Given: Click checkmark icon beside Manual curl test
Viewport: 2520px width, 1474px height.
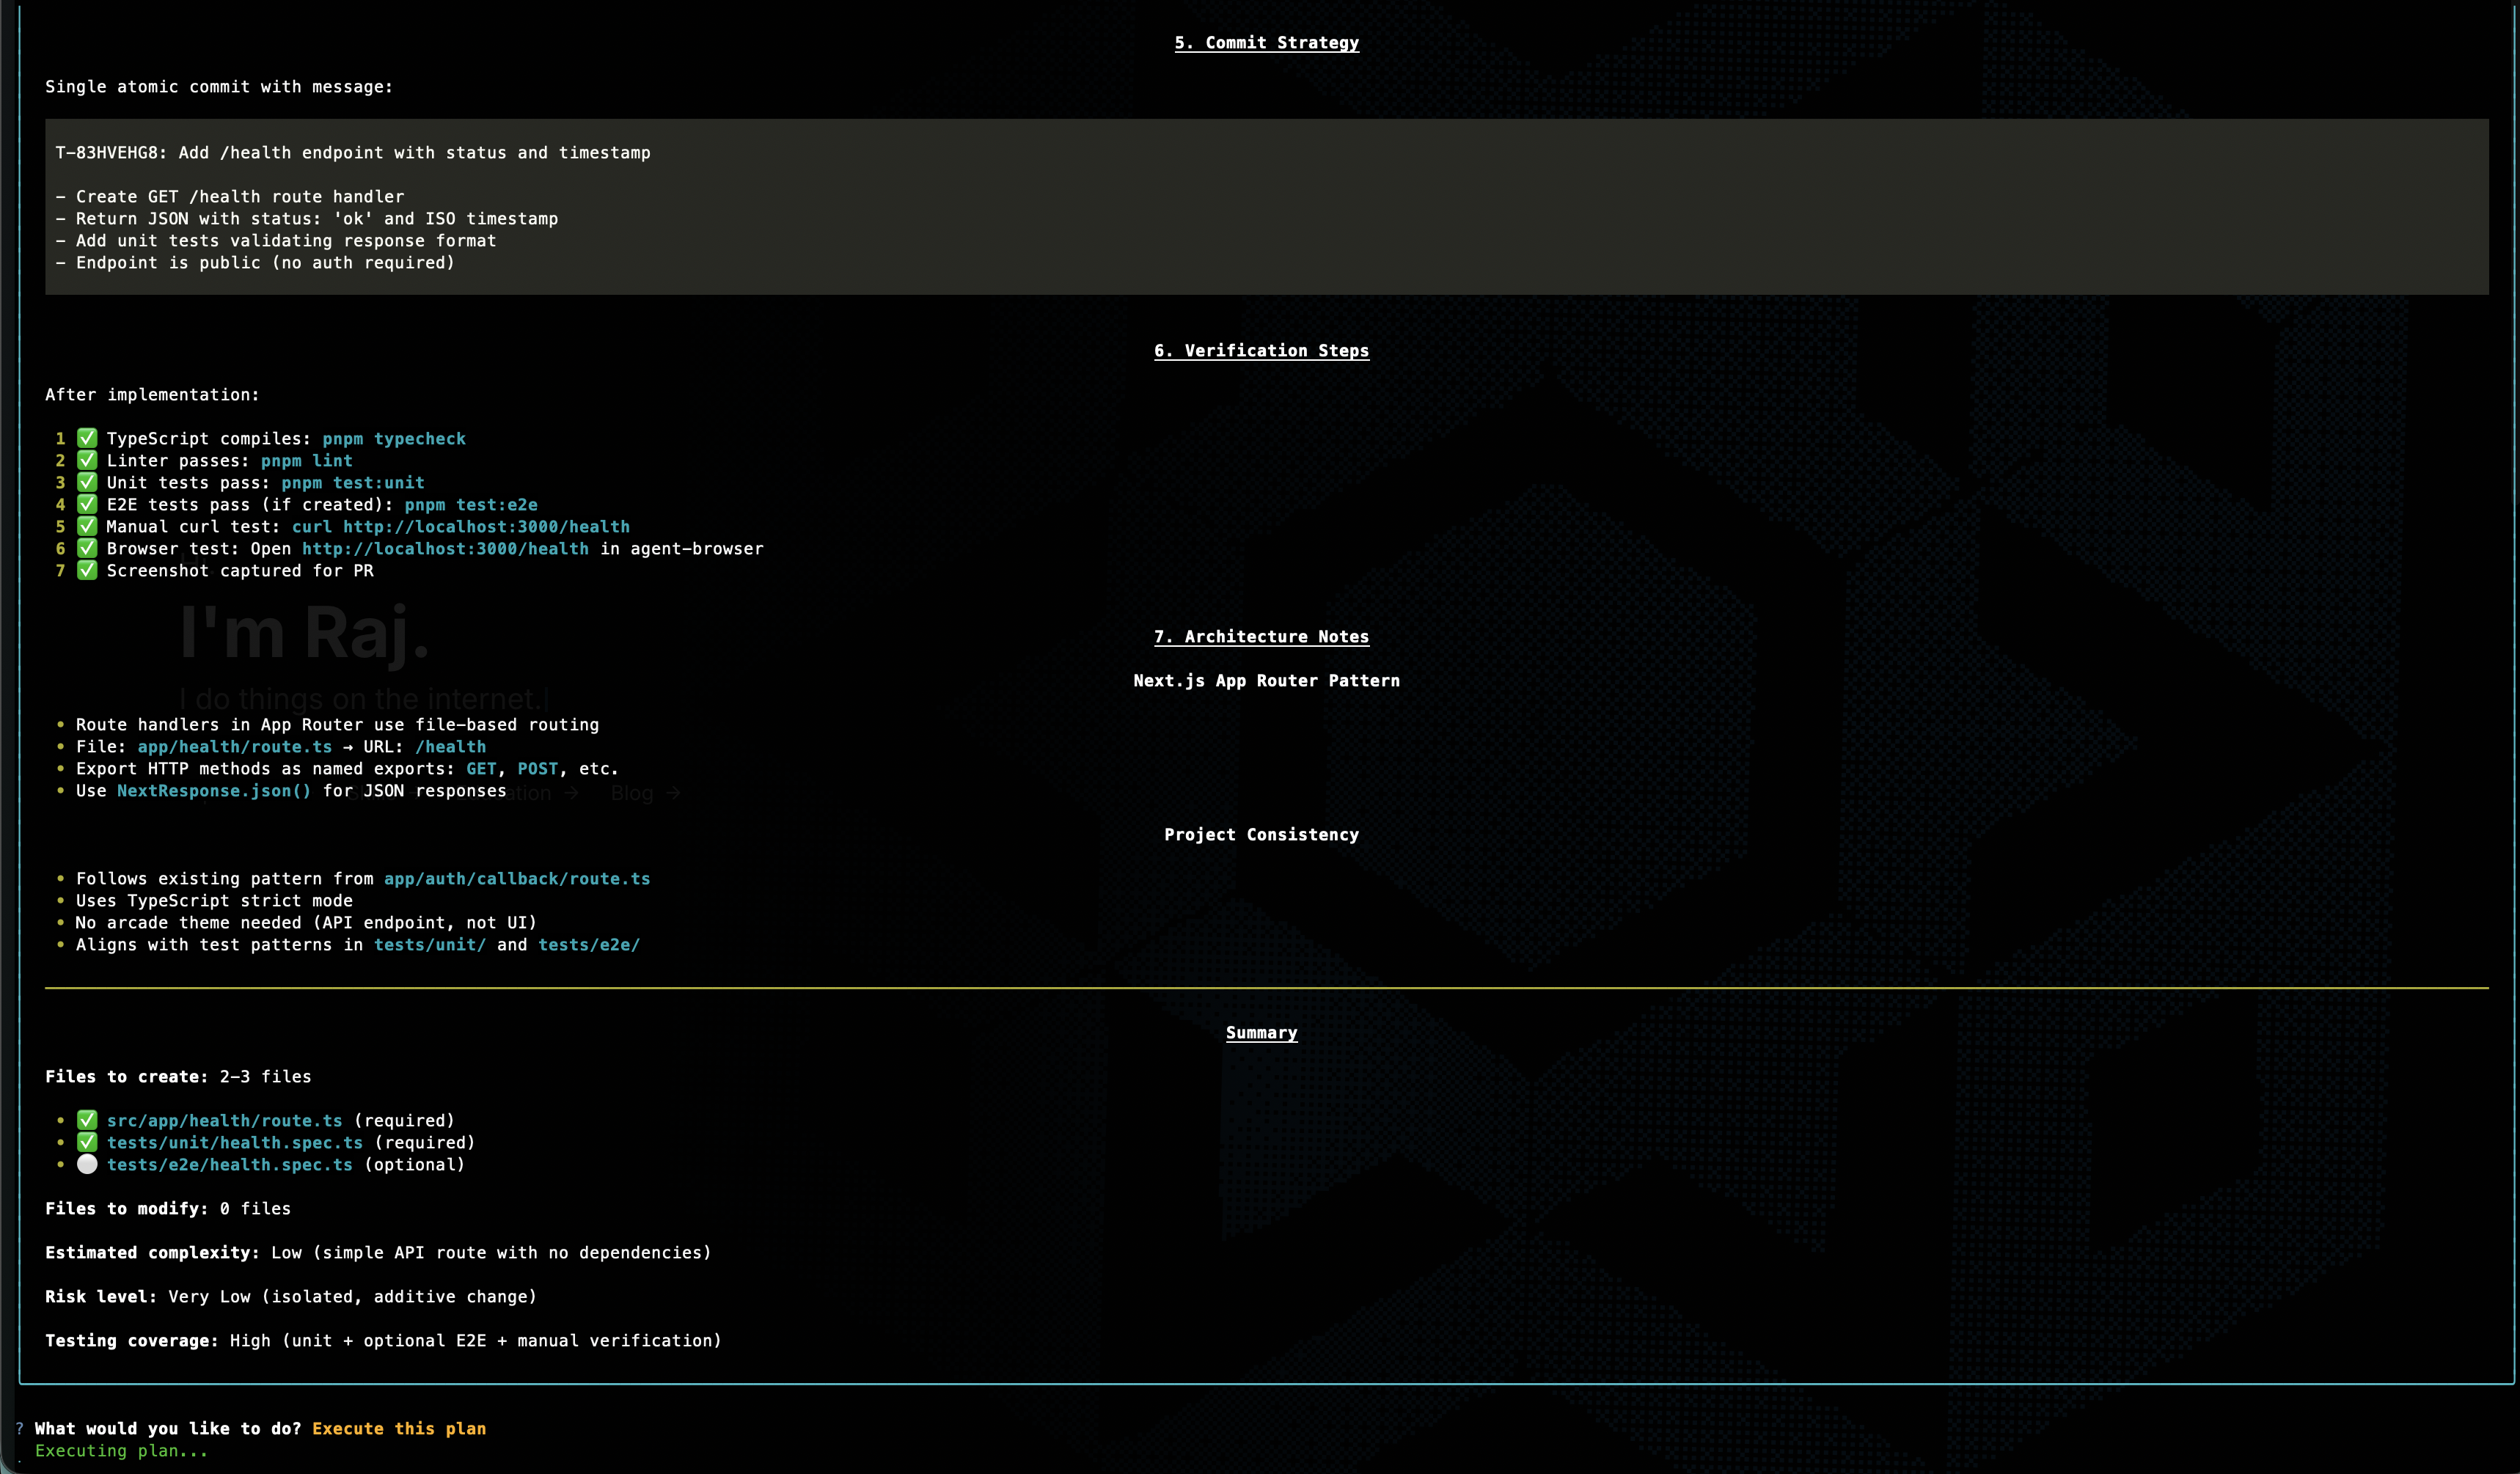Looking at the screenshot, I should (87, 526).
